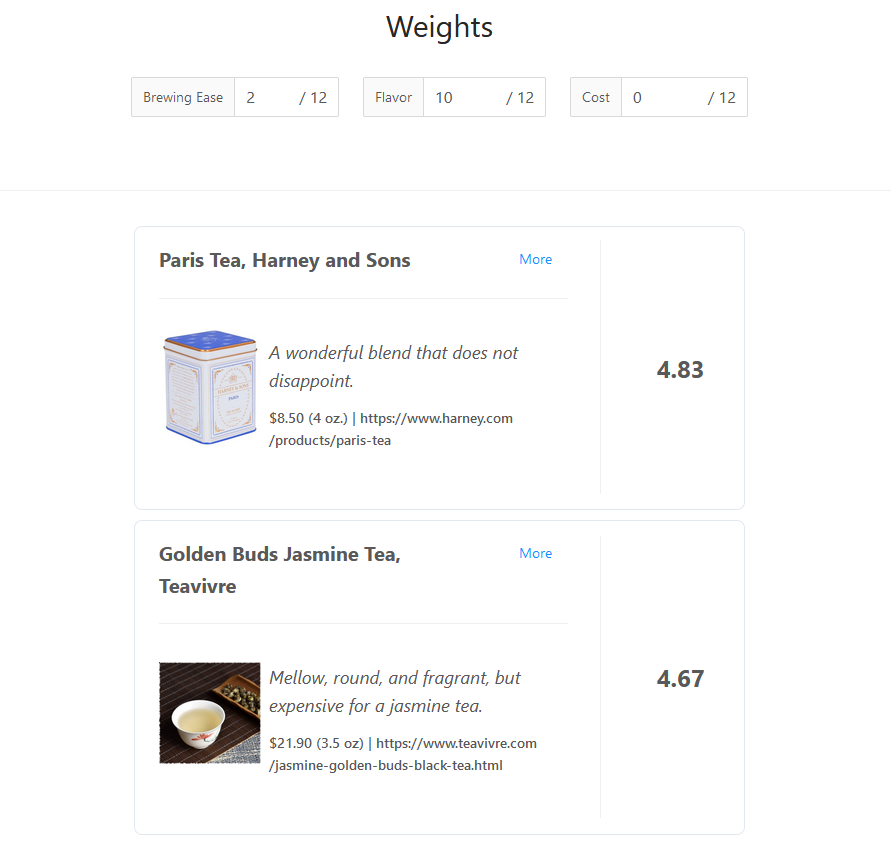Expand More for Golden Buds Jasmine Tea

pos(535,554)
